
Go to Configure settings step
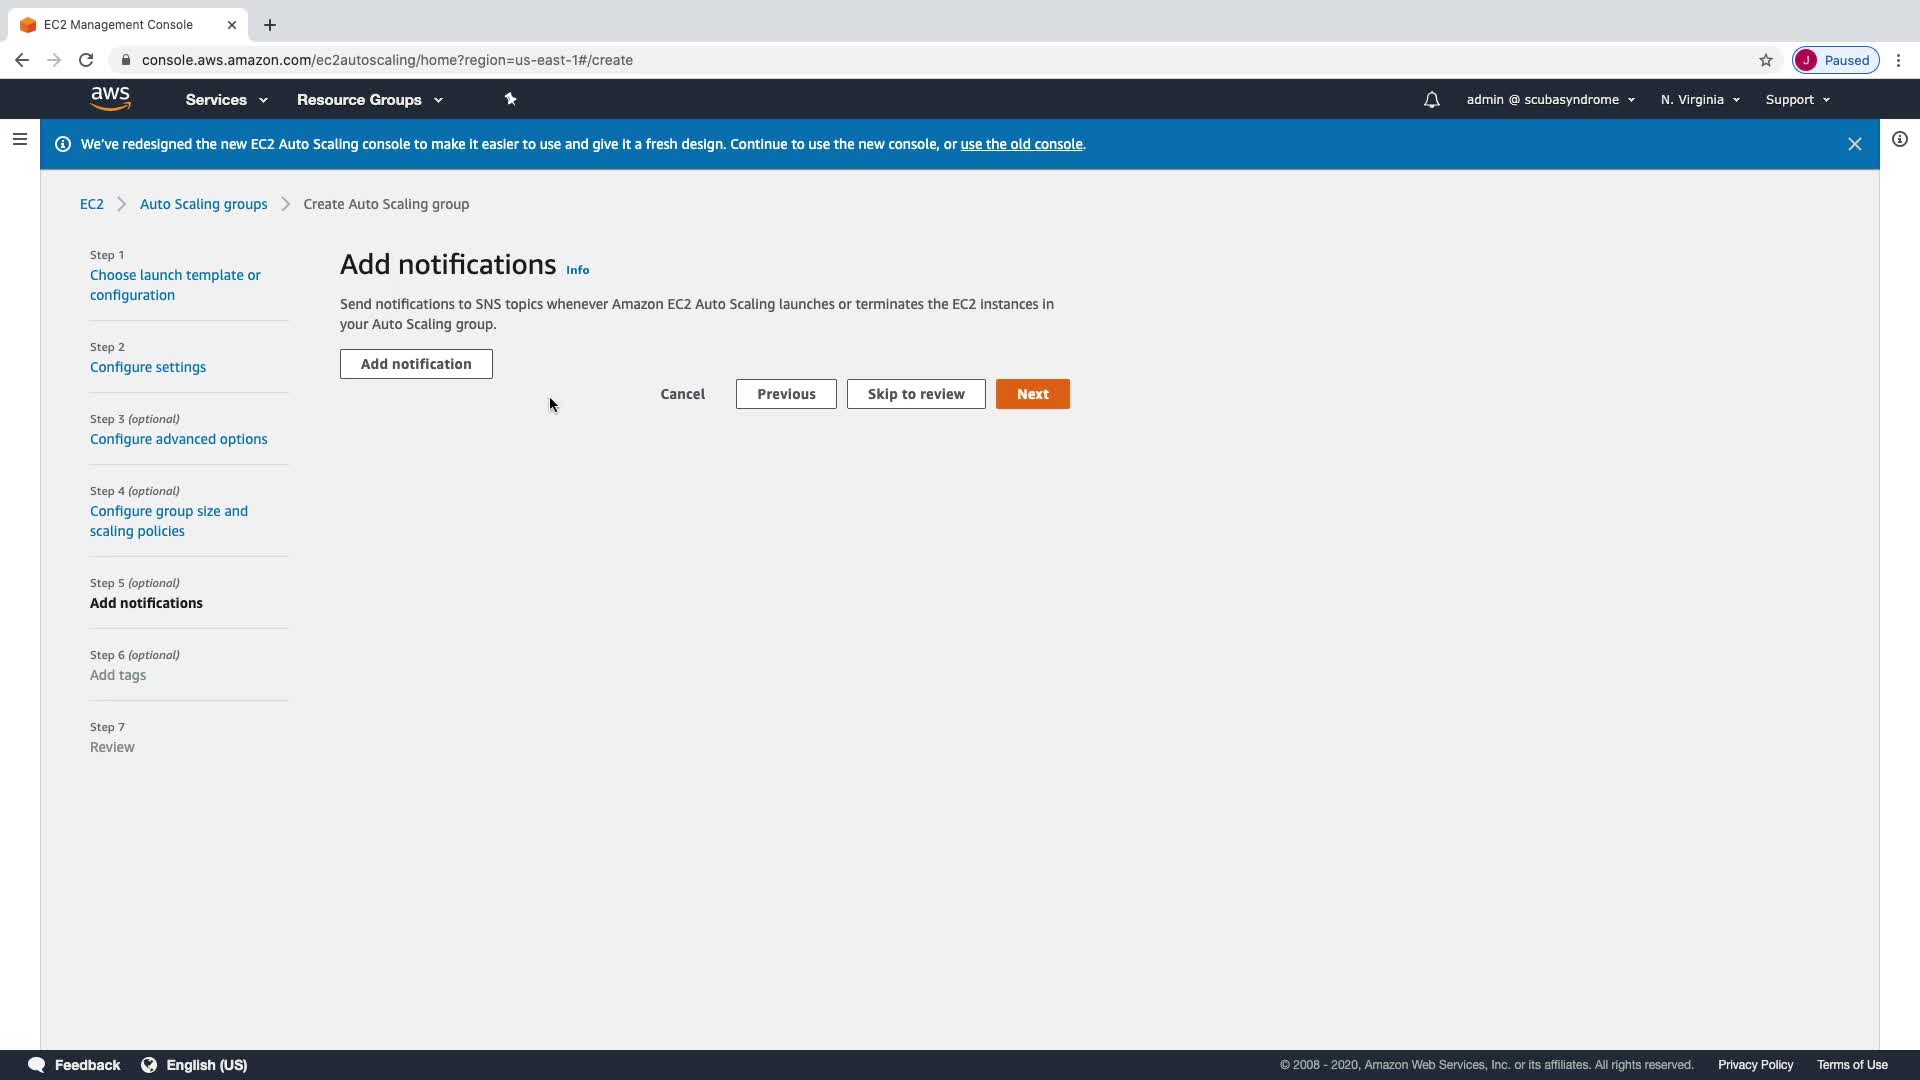click(148, 367)
